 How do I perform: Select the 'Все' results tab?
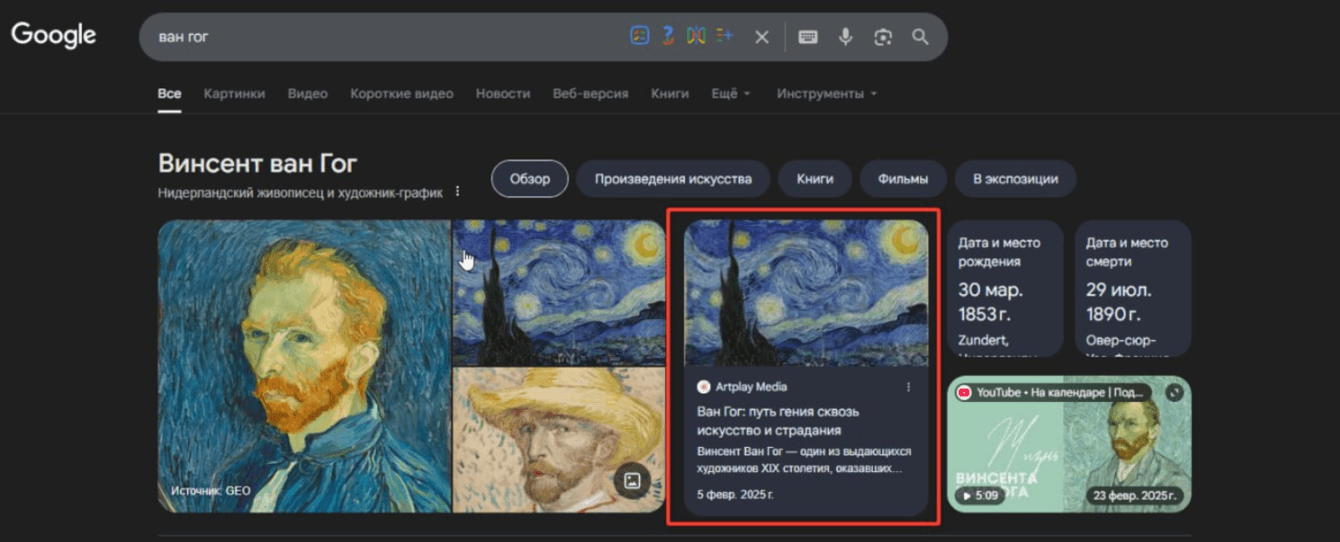point(170,94)
